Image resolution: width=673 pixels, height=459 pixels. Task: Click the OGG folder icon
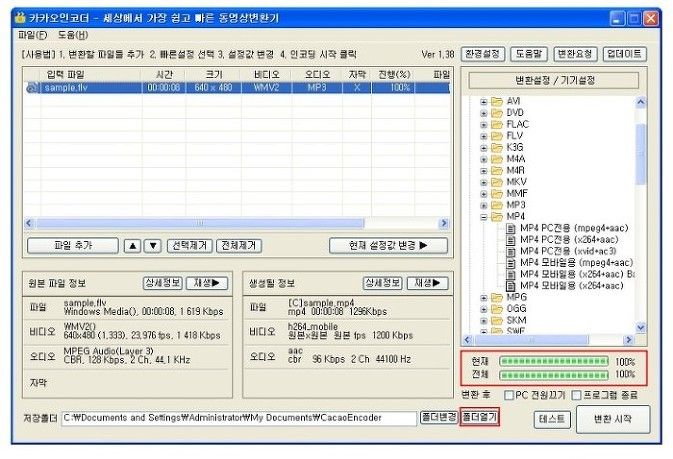click(x=497, y=309)
